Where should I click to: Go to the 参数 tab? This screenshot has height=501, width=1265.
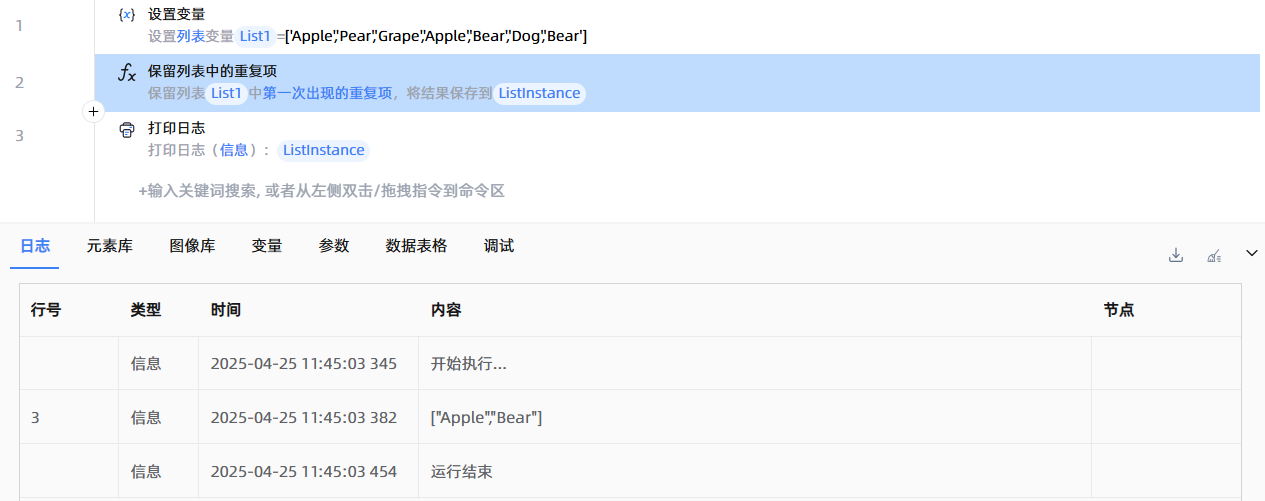334,246
